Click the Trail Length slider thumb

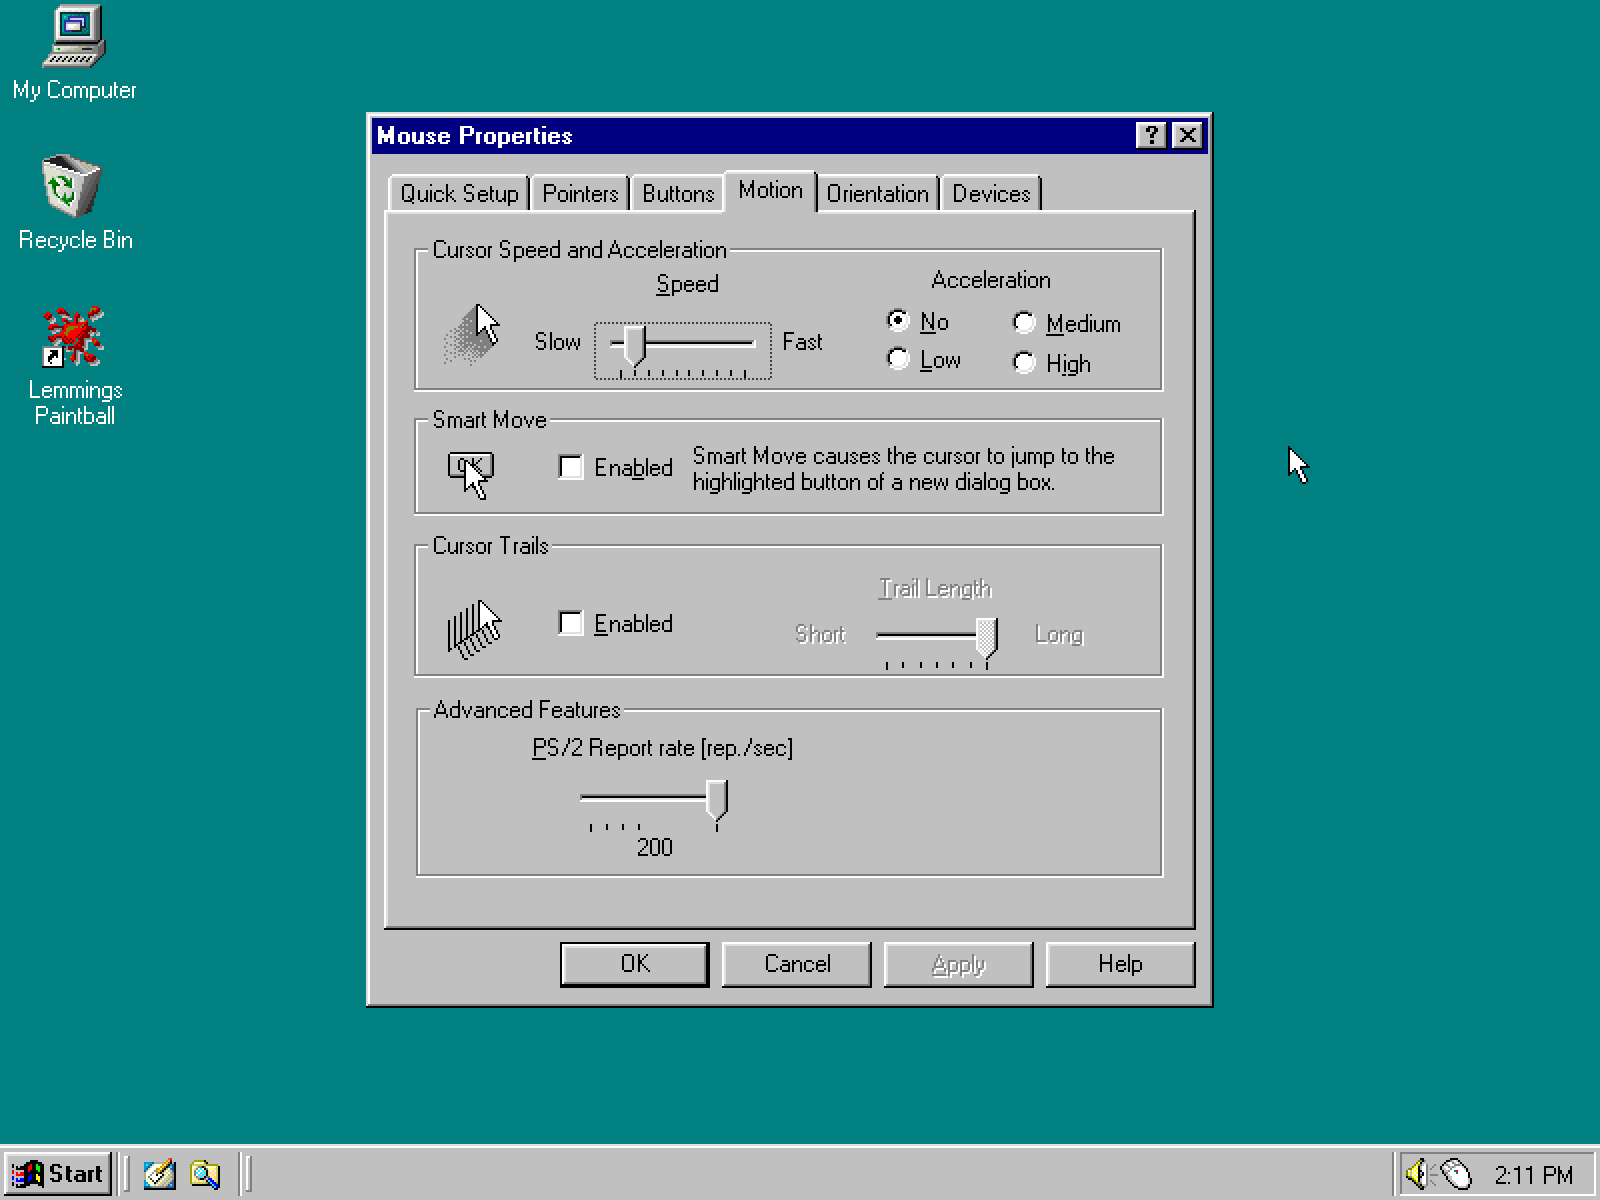point(987,638)
